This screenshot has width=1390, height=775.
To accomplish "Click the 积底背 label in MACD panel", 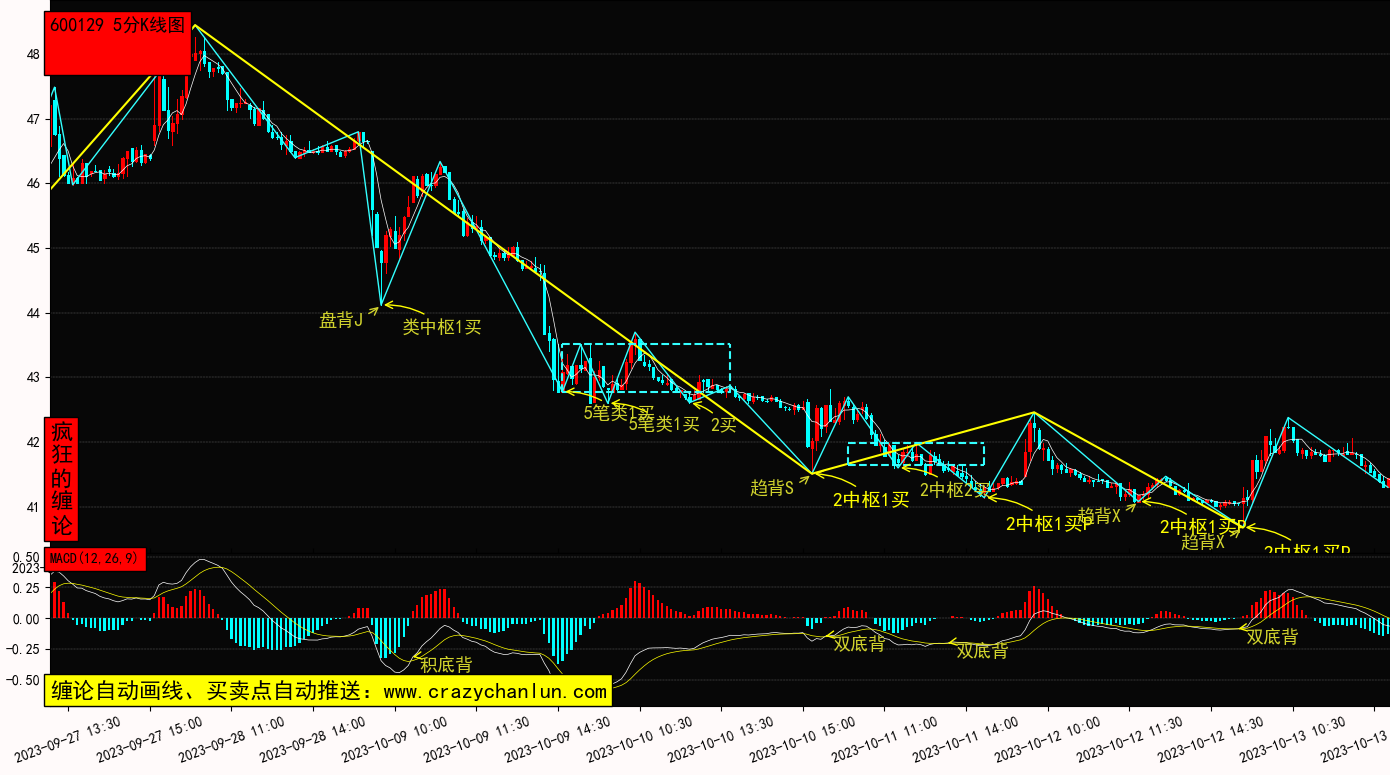I will coord(445,664).
